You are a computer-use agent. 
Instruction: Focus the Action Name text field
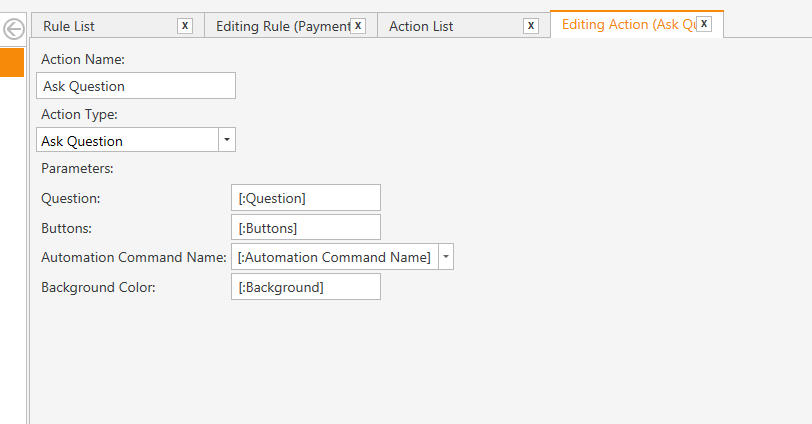tap(136, 85)
